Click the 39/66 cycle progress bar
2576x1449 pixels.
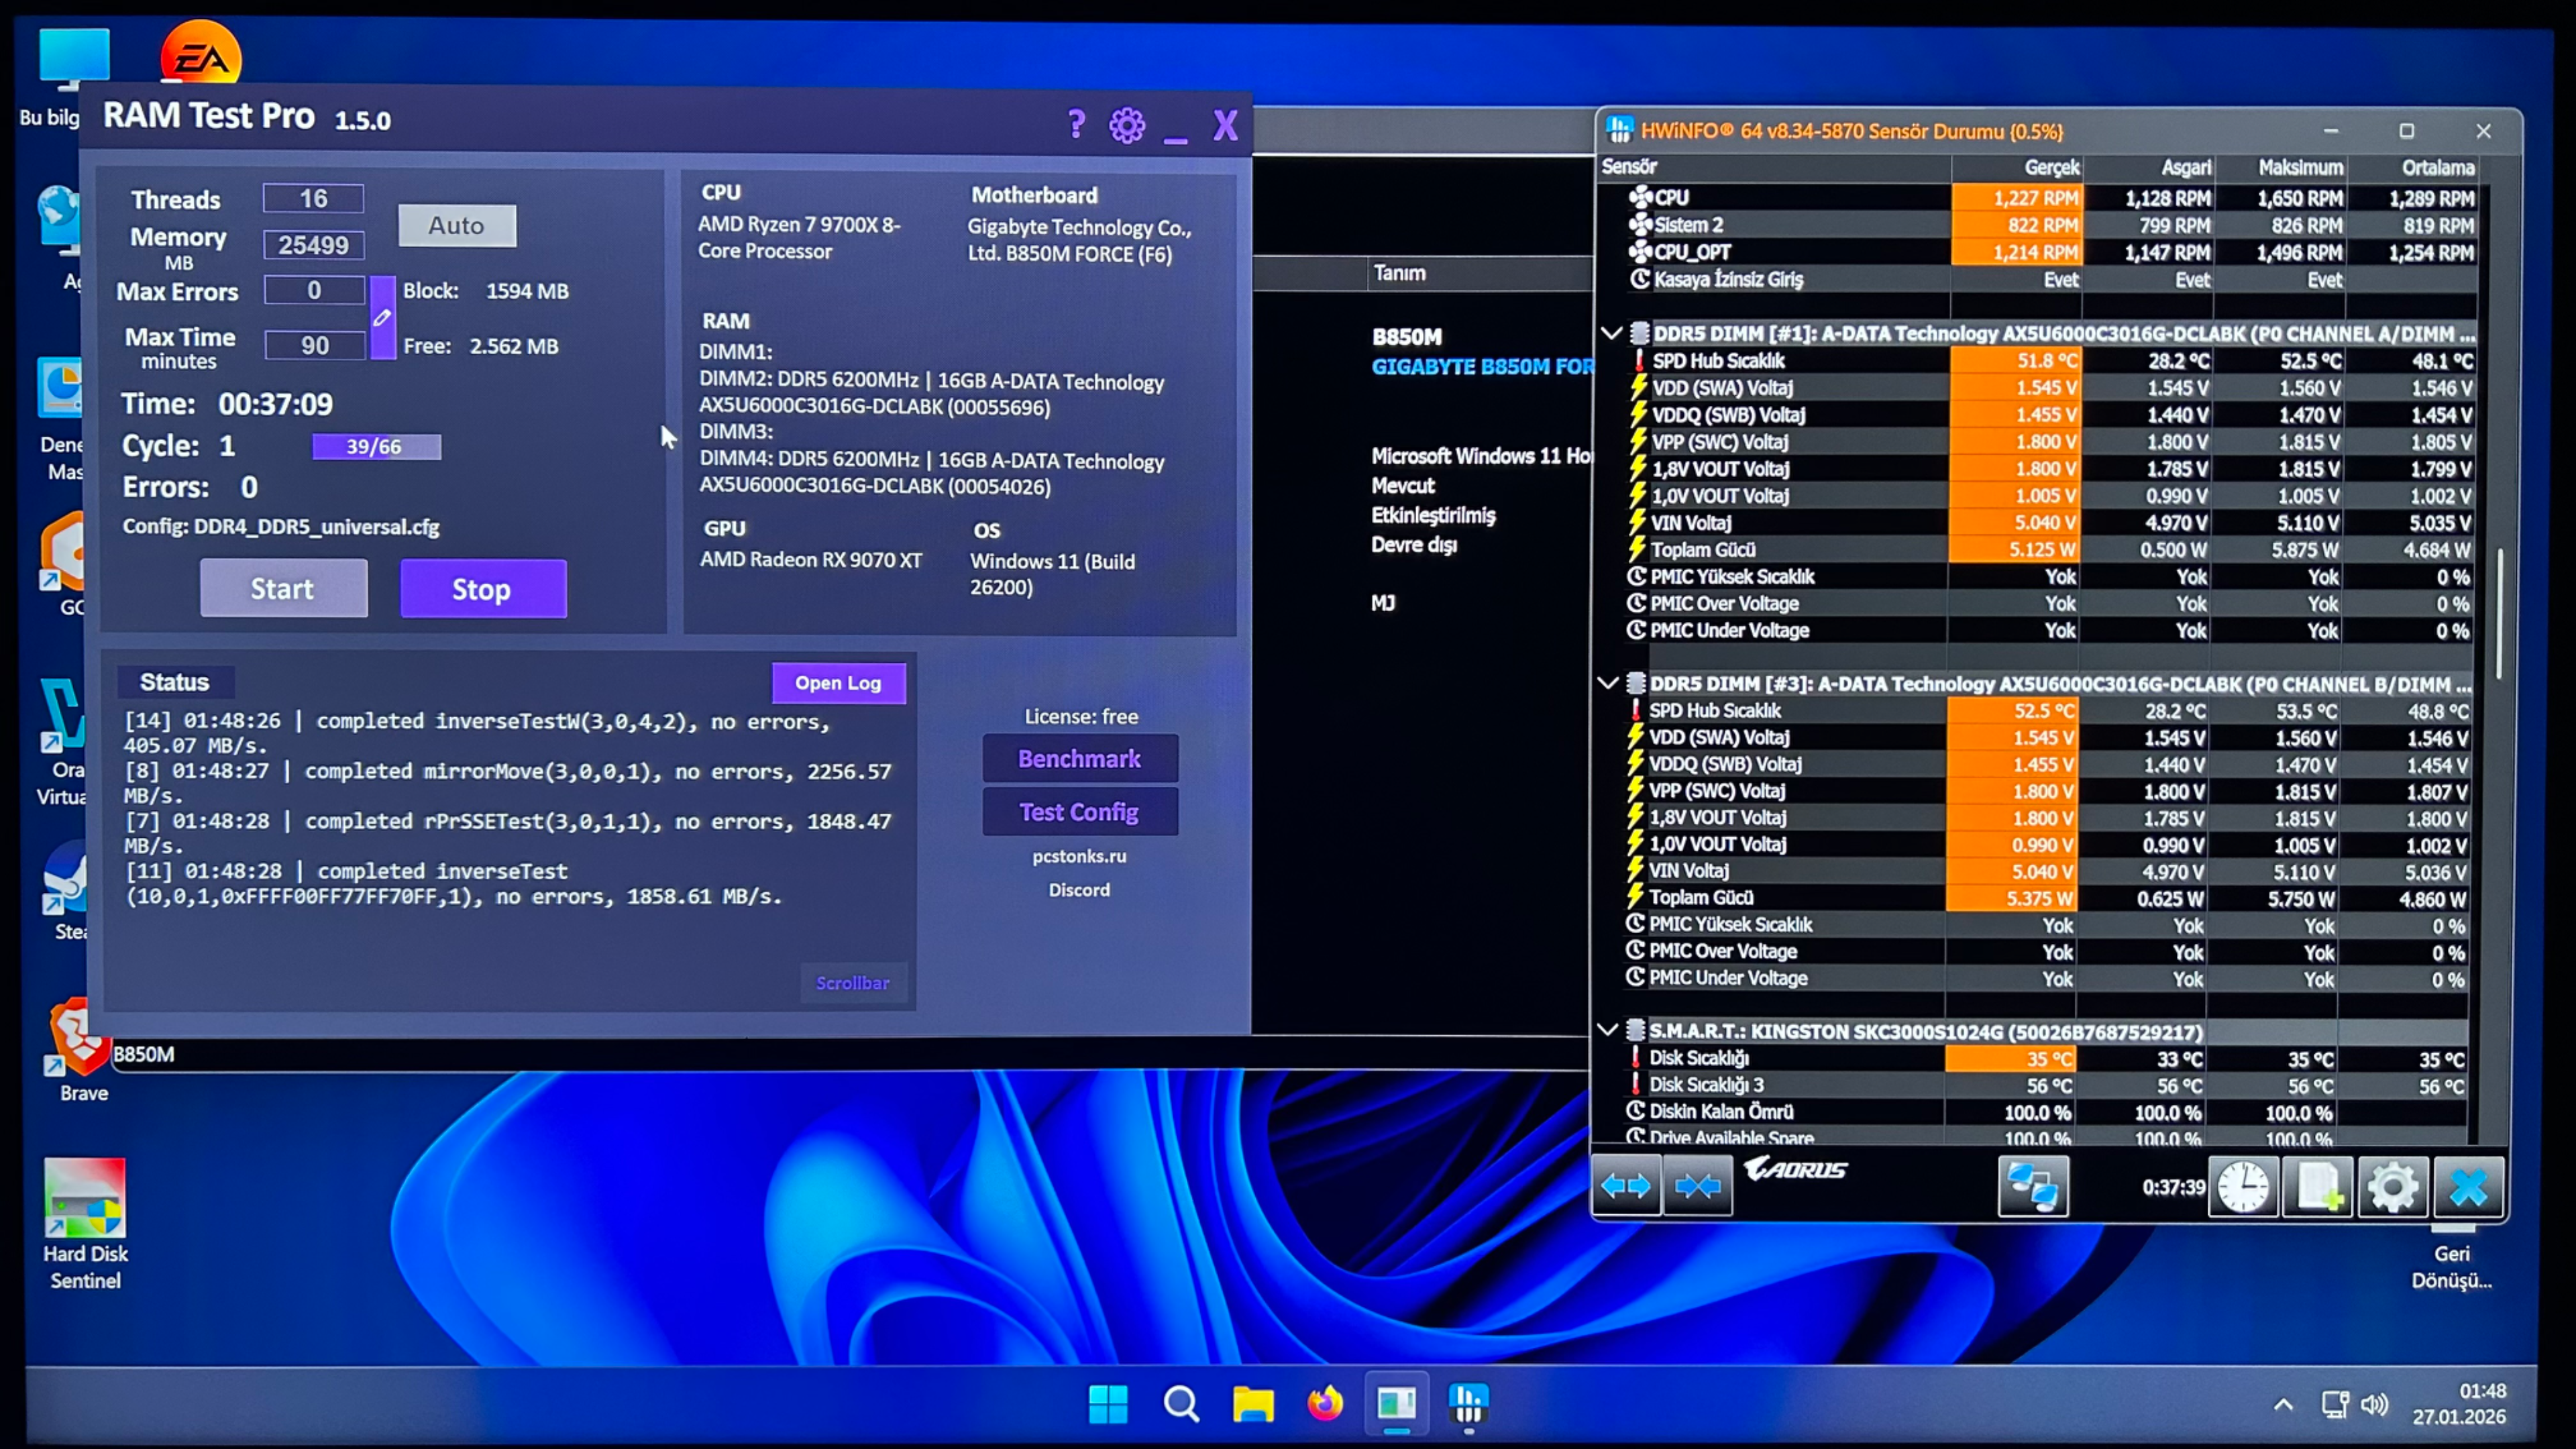point(376,447)
